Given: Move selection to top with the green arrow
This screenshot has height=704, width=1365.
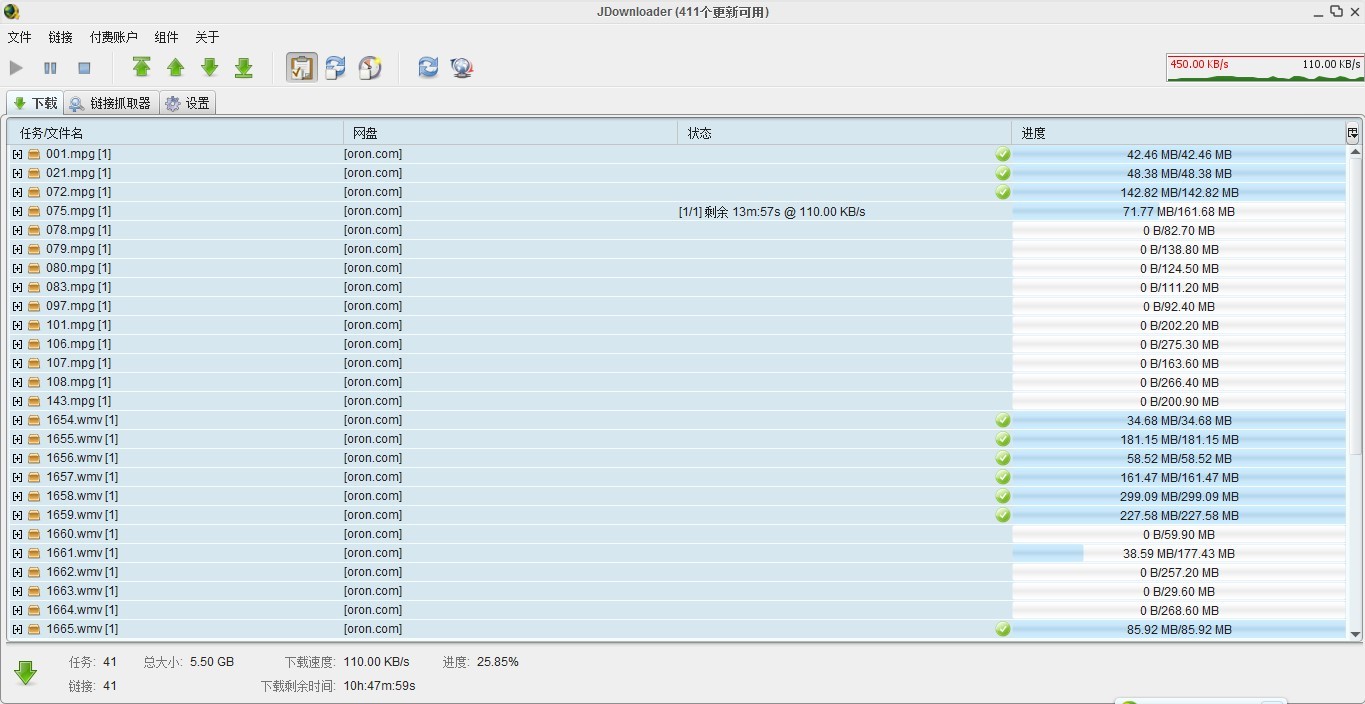Looking at the screenshot, I should (142, 68).
